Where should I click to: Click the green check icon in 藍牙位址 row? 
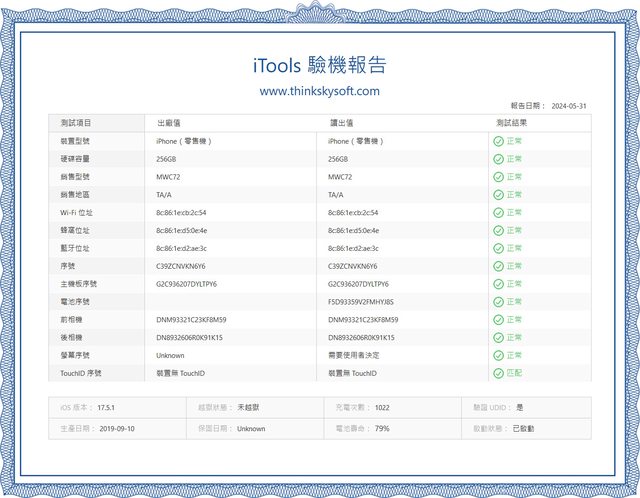pyautogui.click(x=498, y=248)
